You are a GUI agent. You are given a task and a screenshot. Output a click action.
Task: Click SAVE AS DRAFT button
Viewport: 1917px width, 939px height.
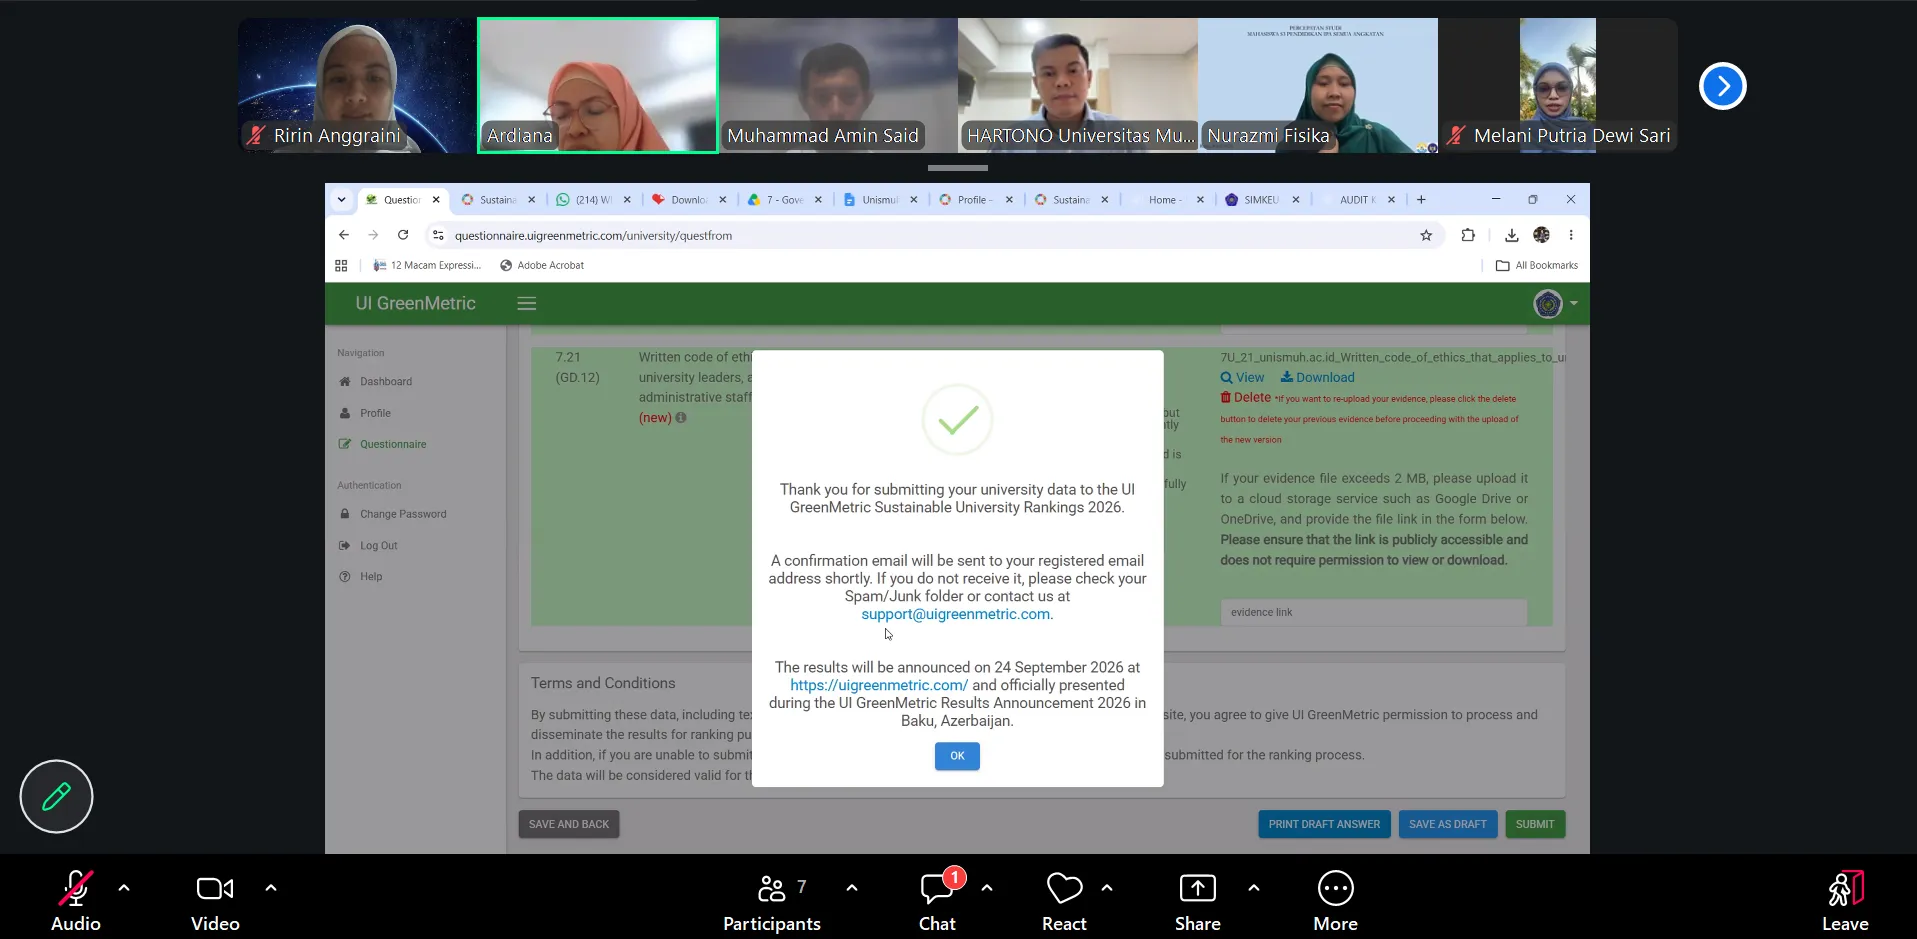pos(1447,824)
